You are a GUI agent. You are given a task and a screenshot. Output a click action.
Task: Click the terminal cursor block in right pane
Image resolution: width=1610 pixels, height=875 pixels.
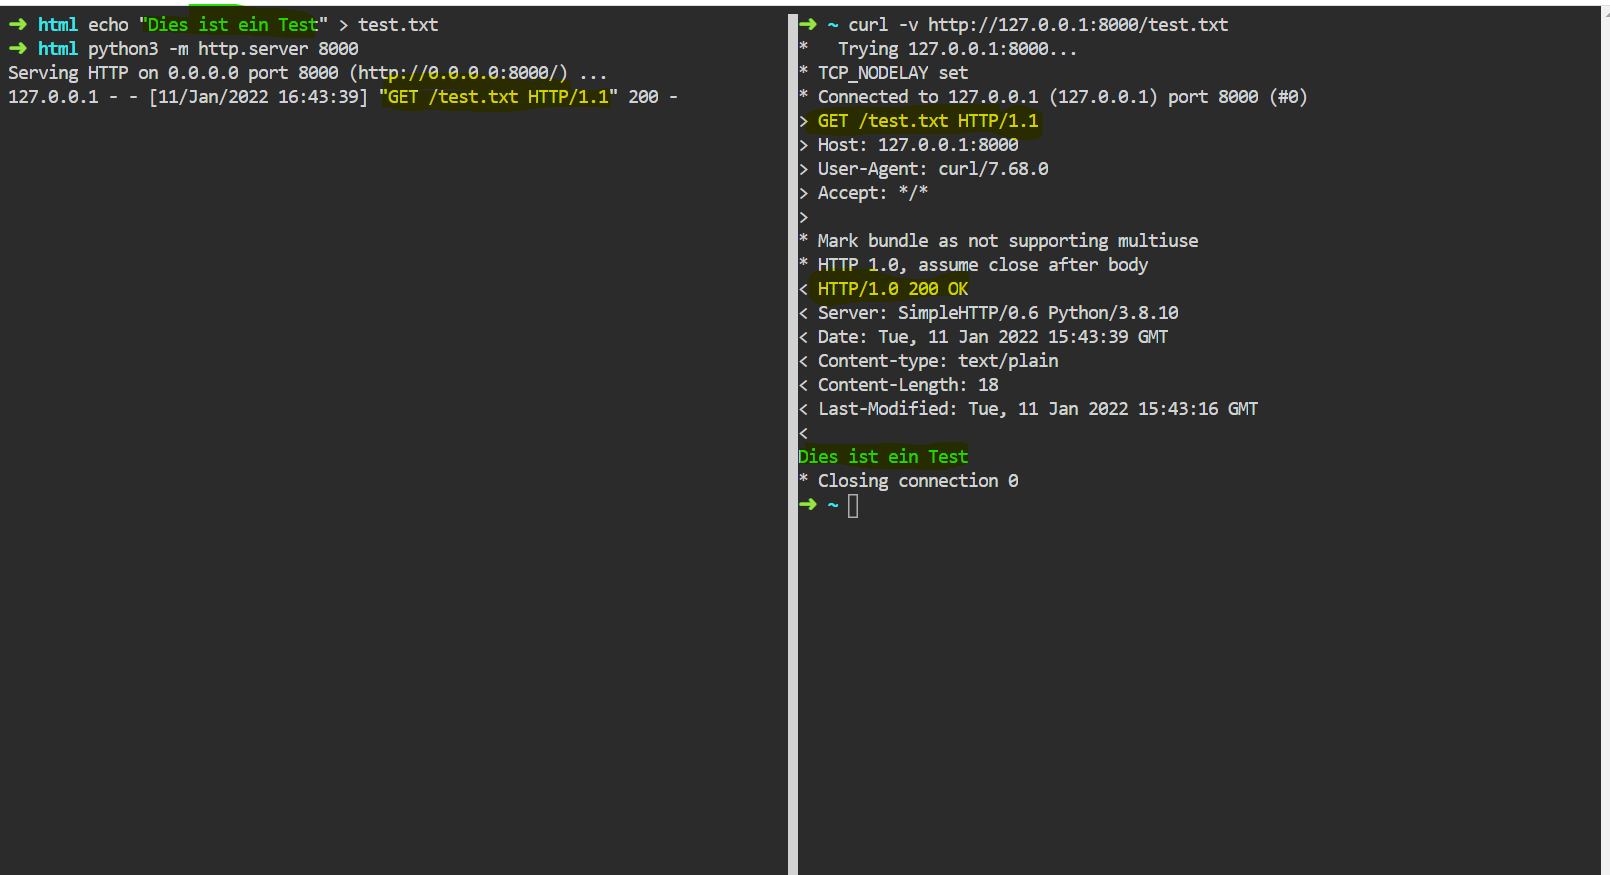click(x=853, y=506)
